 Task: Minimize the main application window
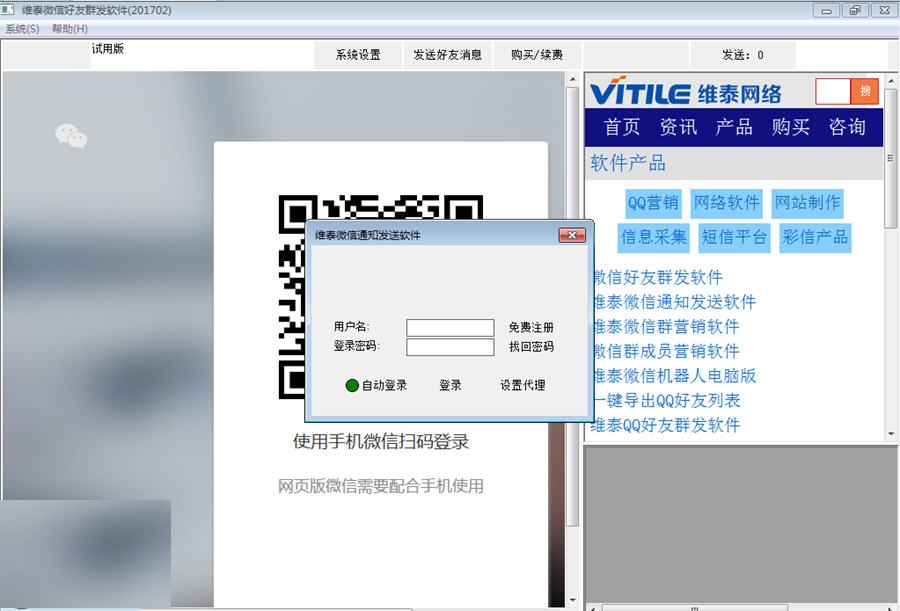point(827,10)
